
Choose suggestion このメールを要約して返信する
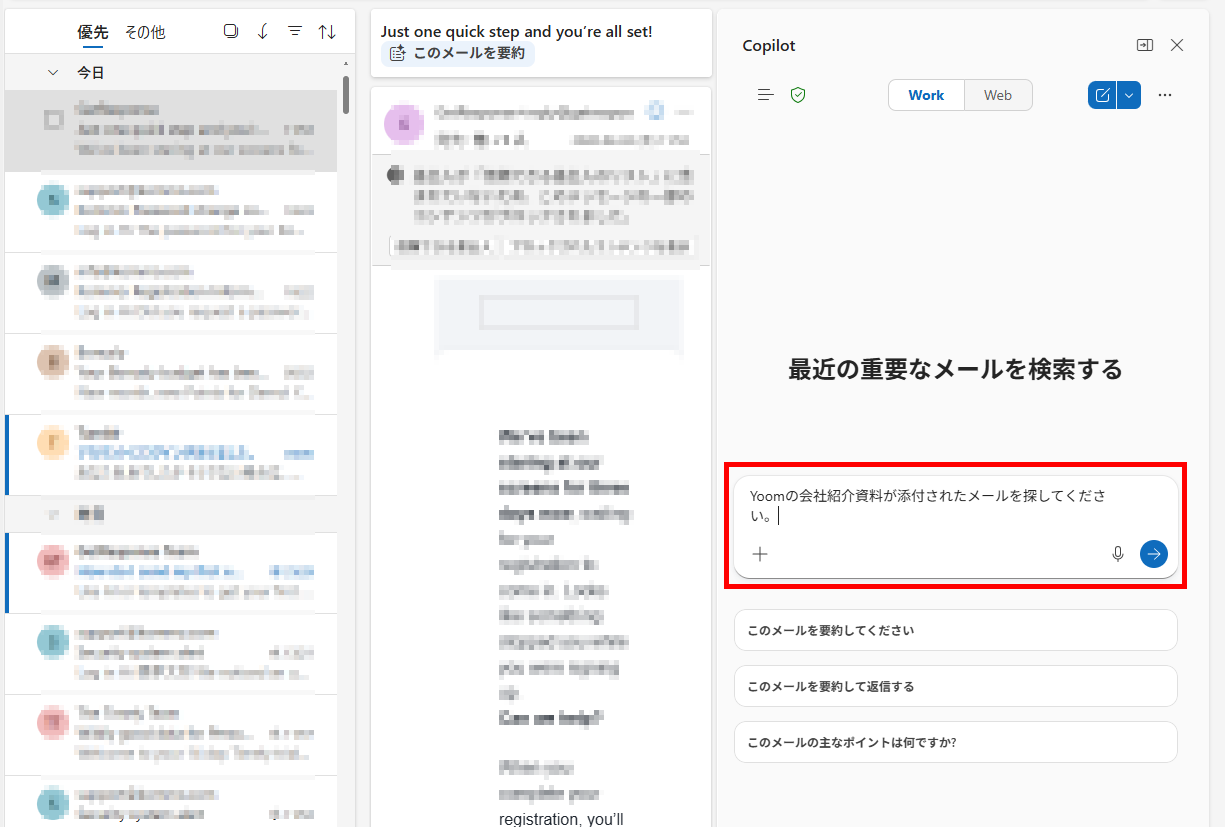(955, 686)
